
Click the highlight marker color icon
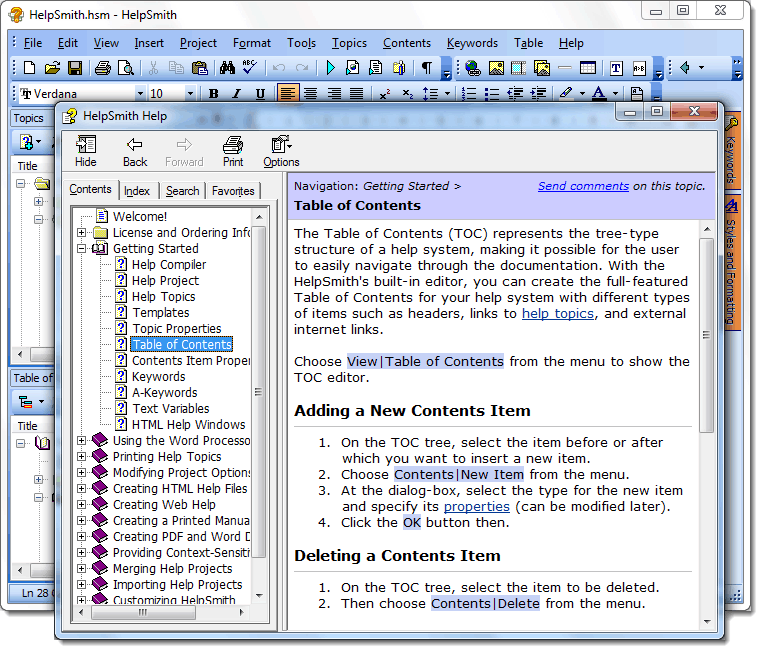click(x=565, y=94)
